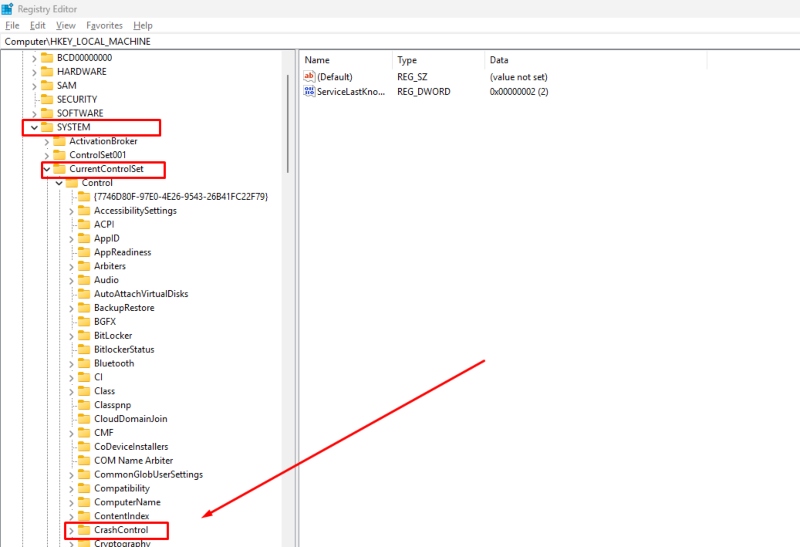This screenshot has width=800, height=547.
Task: Click the CMF folder icon
Action: click(84, 432)
